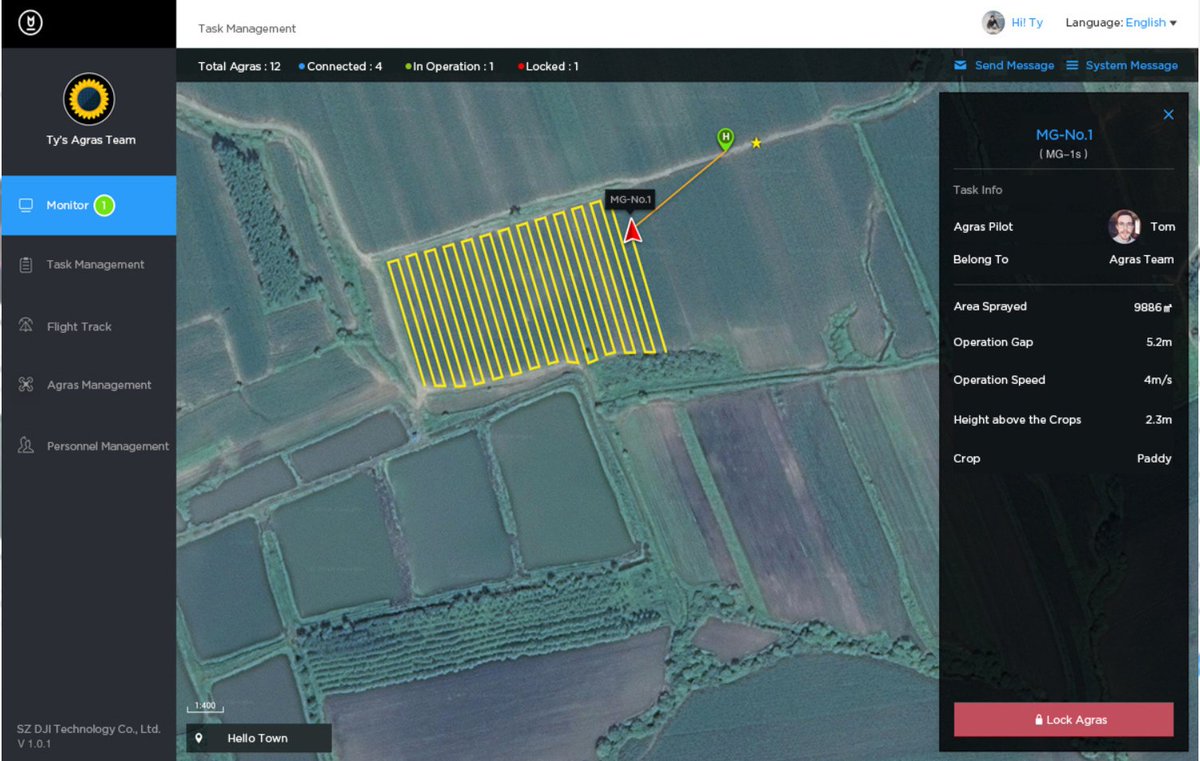
Task: Close the MG-No.1 info panel
Action: (1168, 115)
